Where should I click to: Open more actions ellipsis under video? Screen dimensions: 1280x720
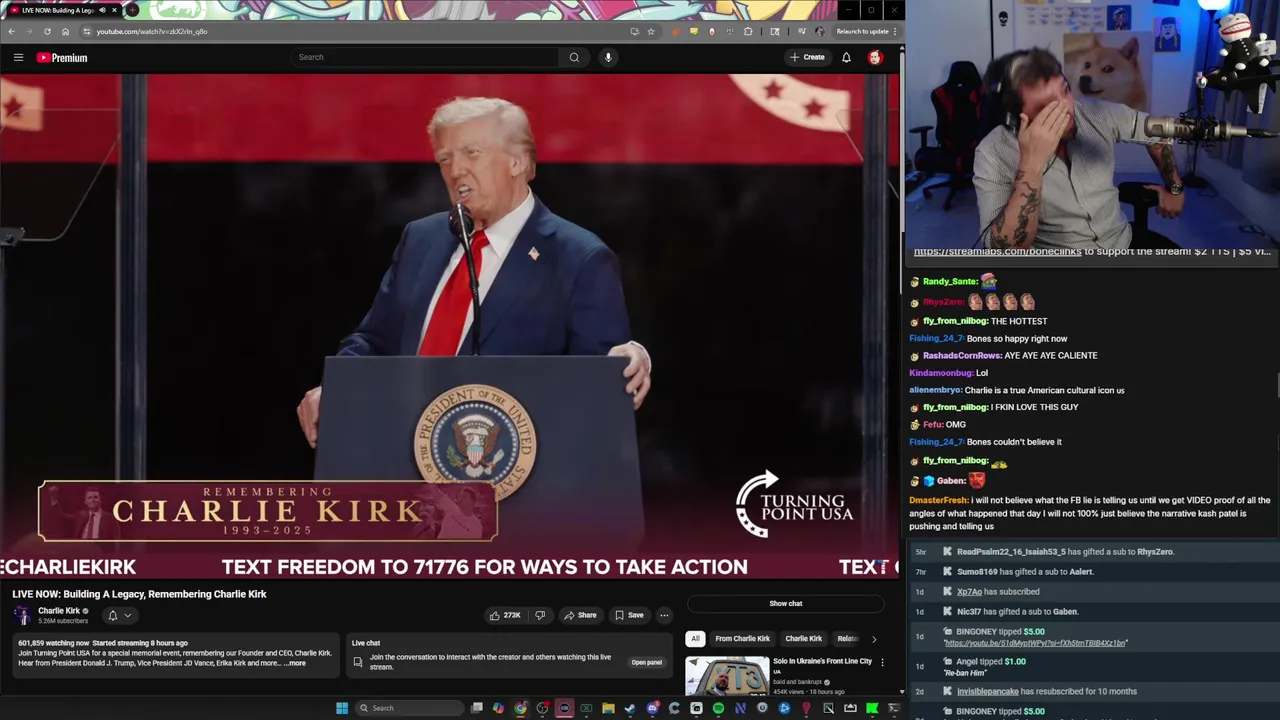664,615
